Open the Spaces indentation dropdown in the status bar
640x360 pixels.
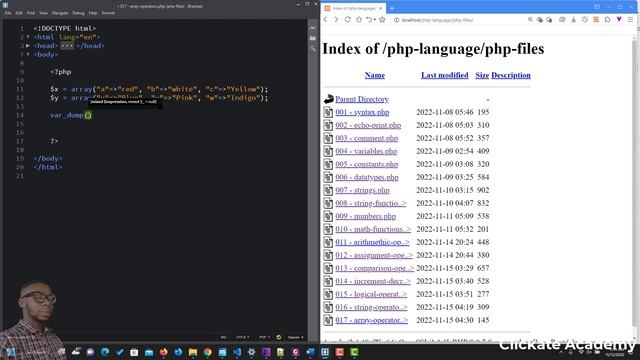(296, 337)
